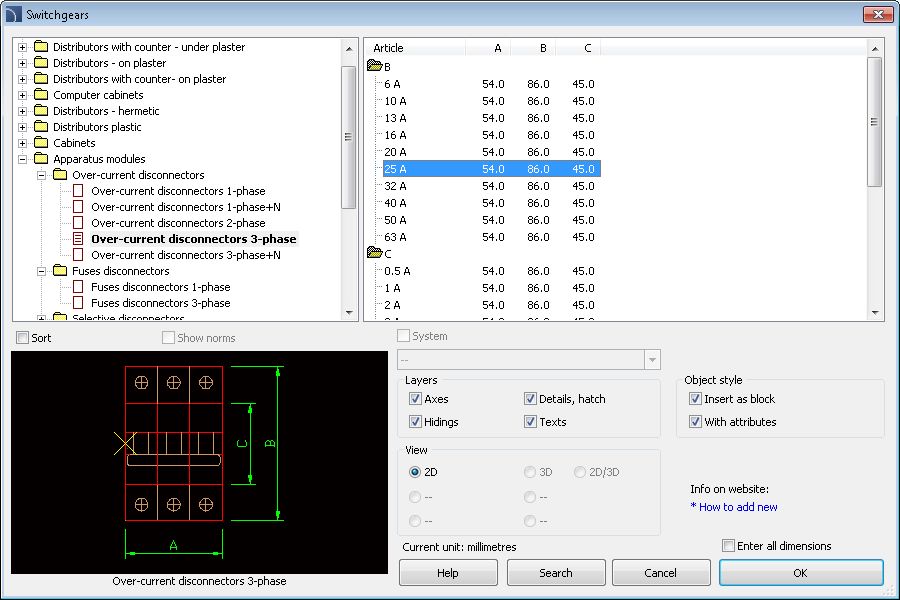
Task: Sort the list by the Article column header
Action: 414,48
